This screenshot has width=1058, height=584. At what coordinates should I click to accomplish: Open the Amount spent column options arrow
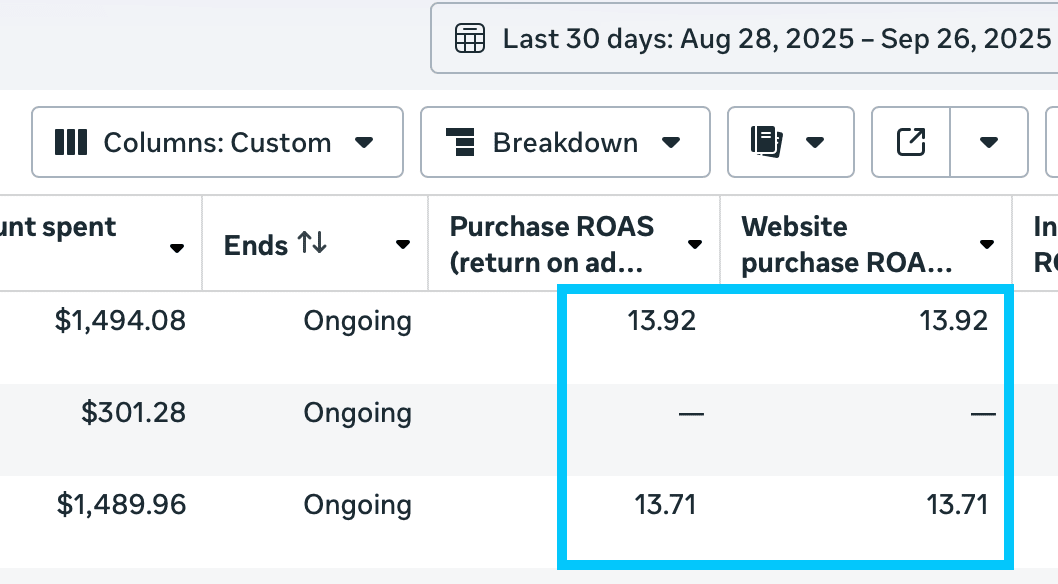[177, 247]
